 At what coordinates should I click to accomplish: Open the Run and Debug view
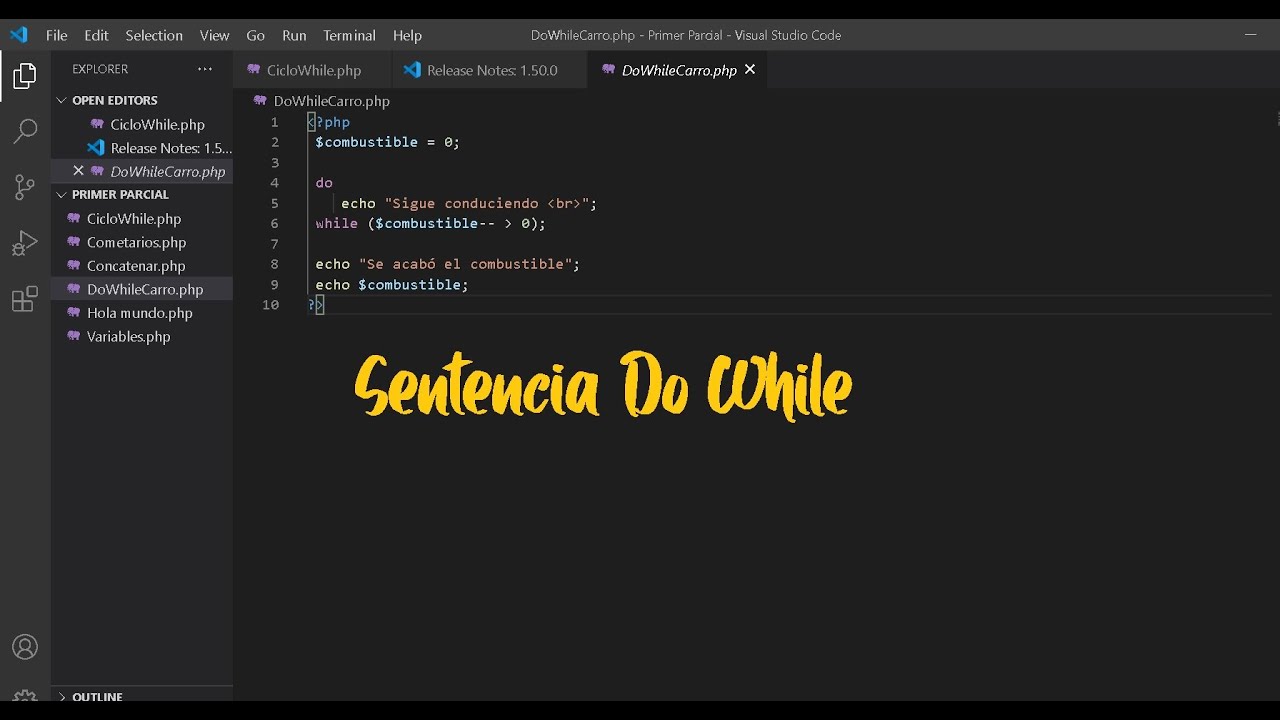click(x=25, y=243)
